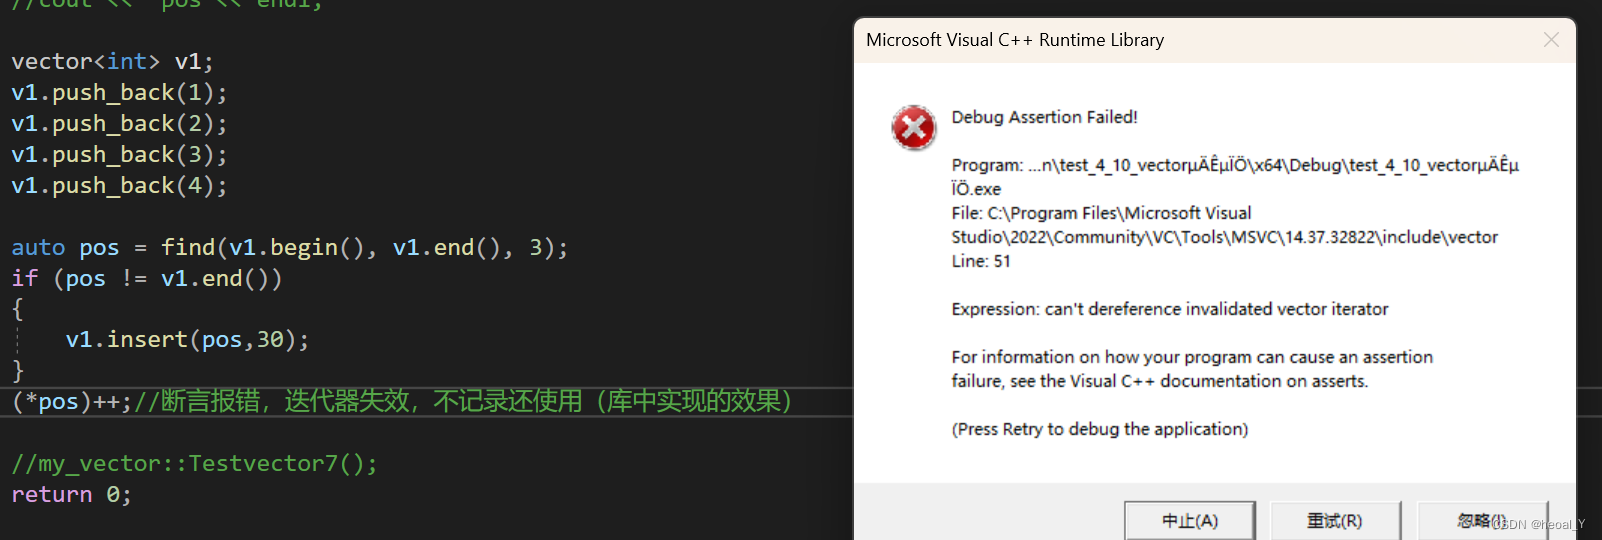The height and width of the screenshot is (540, 1602).
Task: Place cursor on vector<int> v1 declaration
Action: coord(112,62)
